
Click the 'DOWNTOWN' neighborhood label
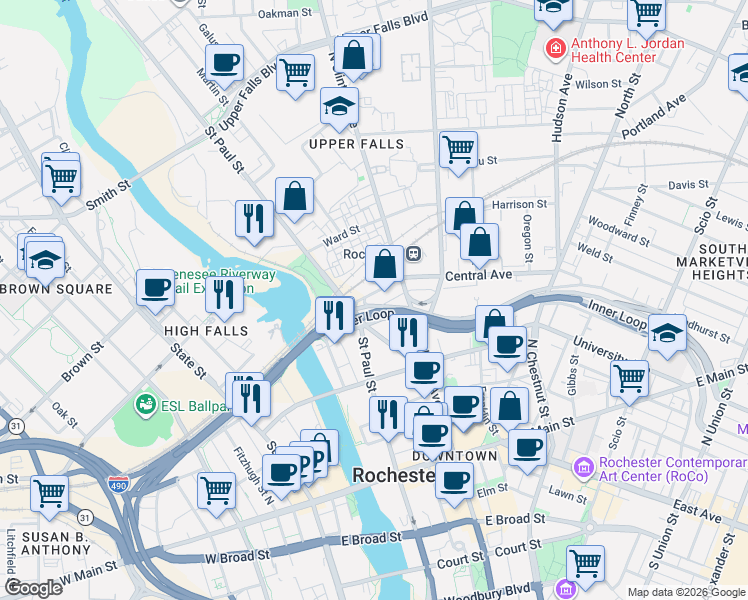(455, 456)
